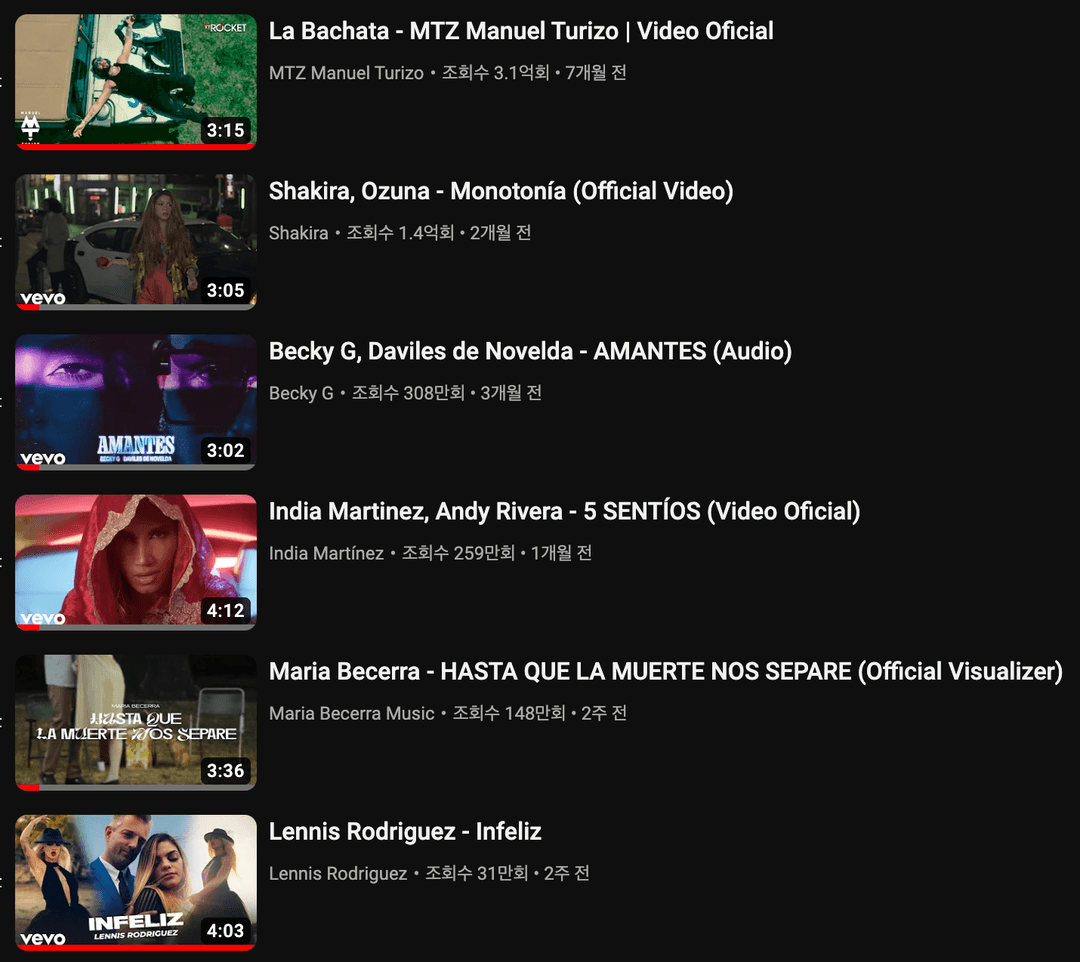Click '조회수 31만회' view count
This screenshot has height=962, width=1080.
477,873
